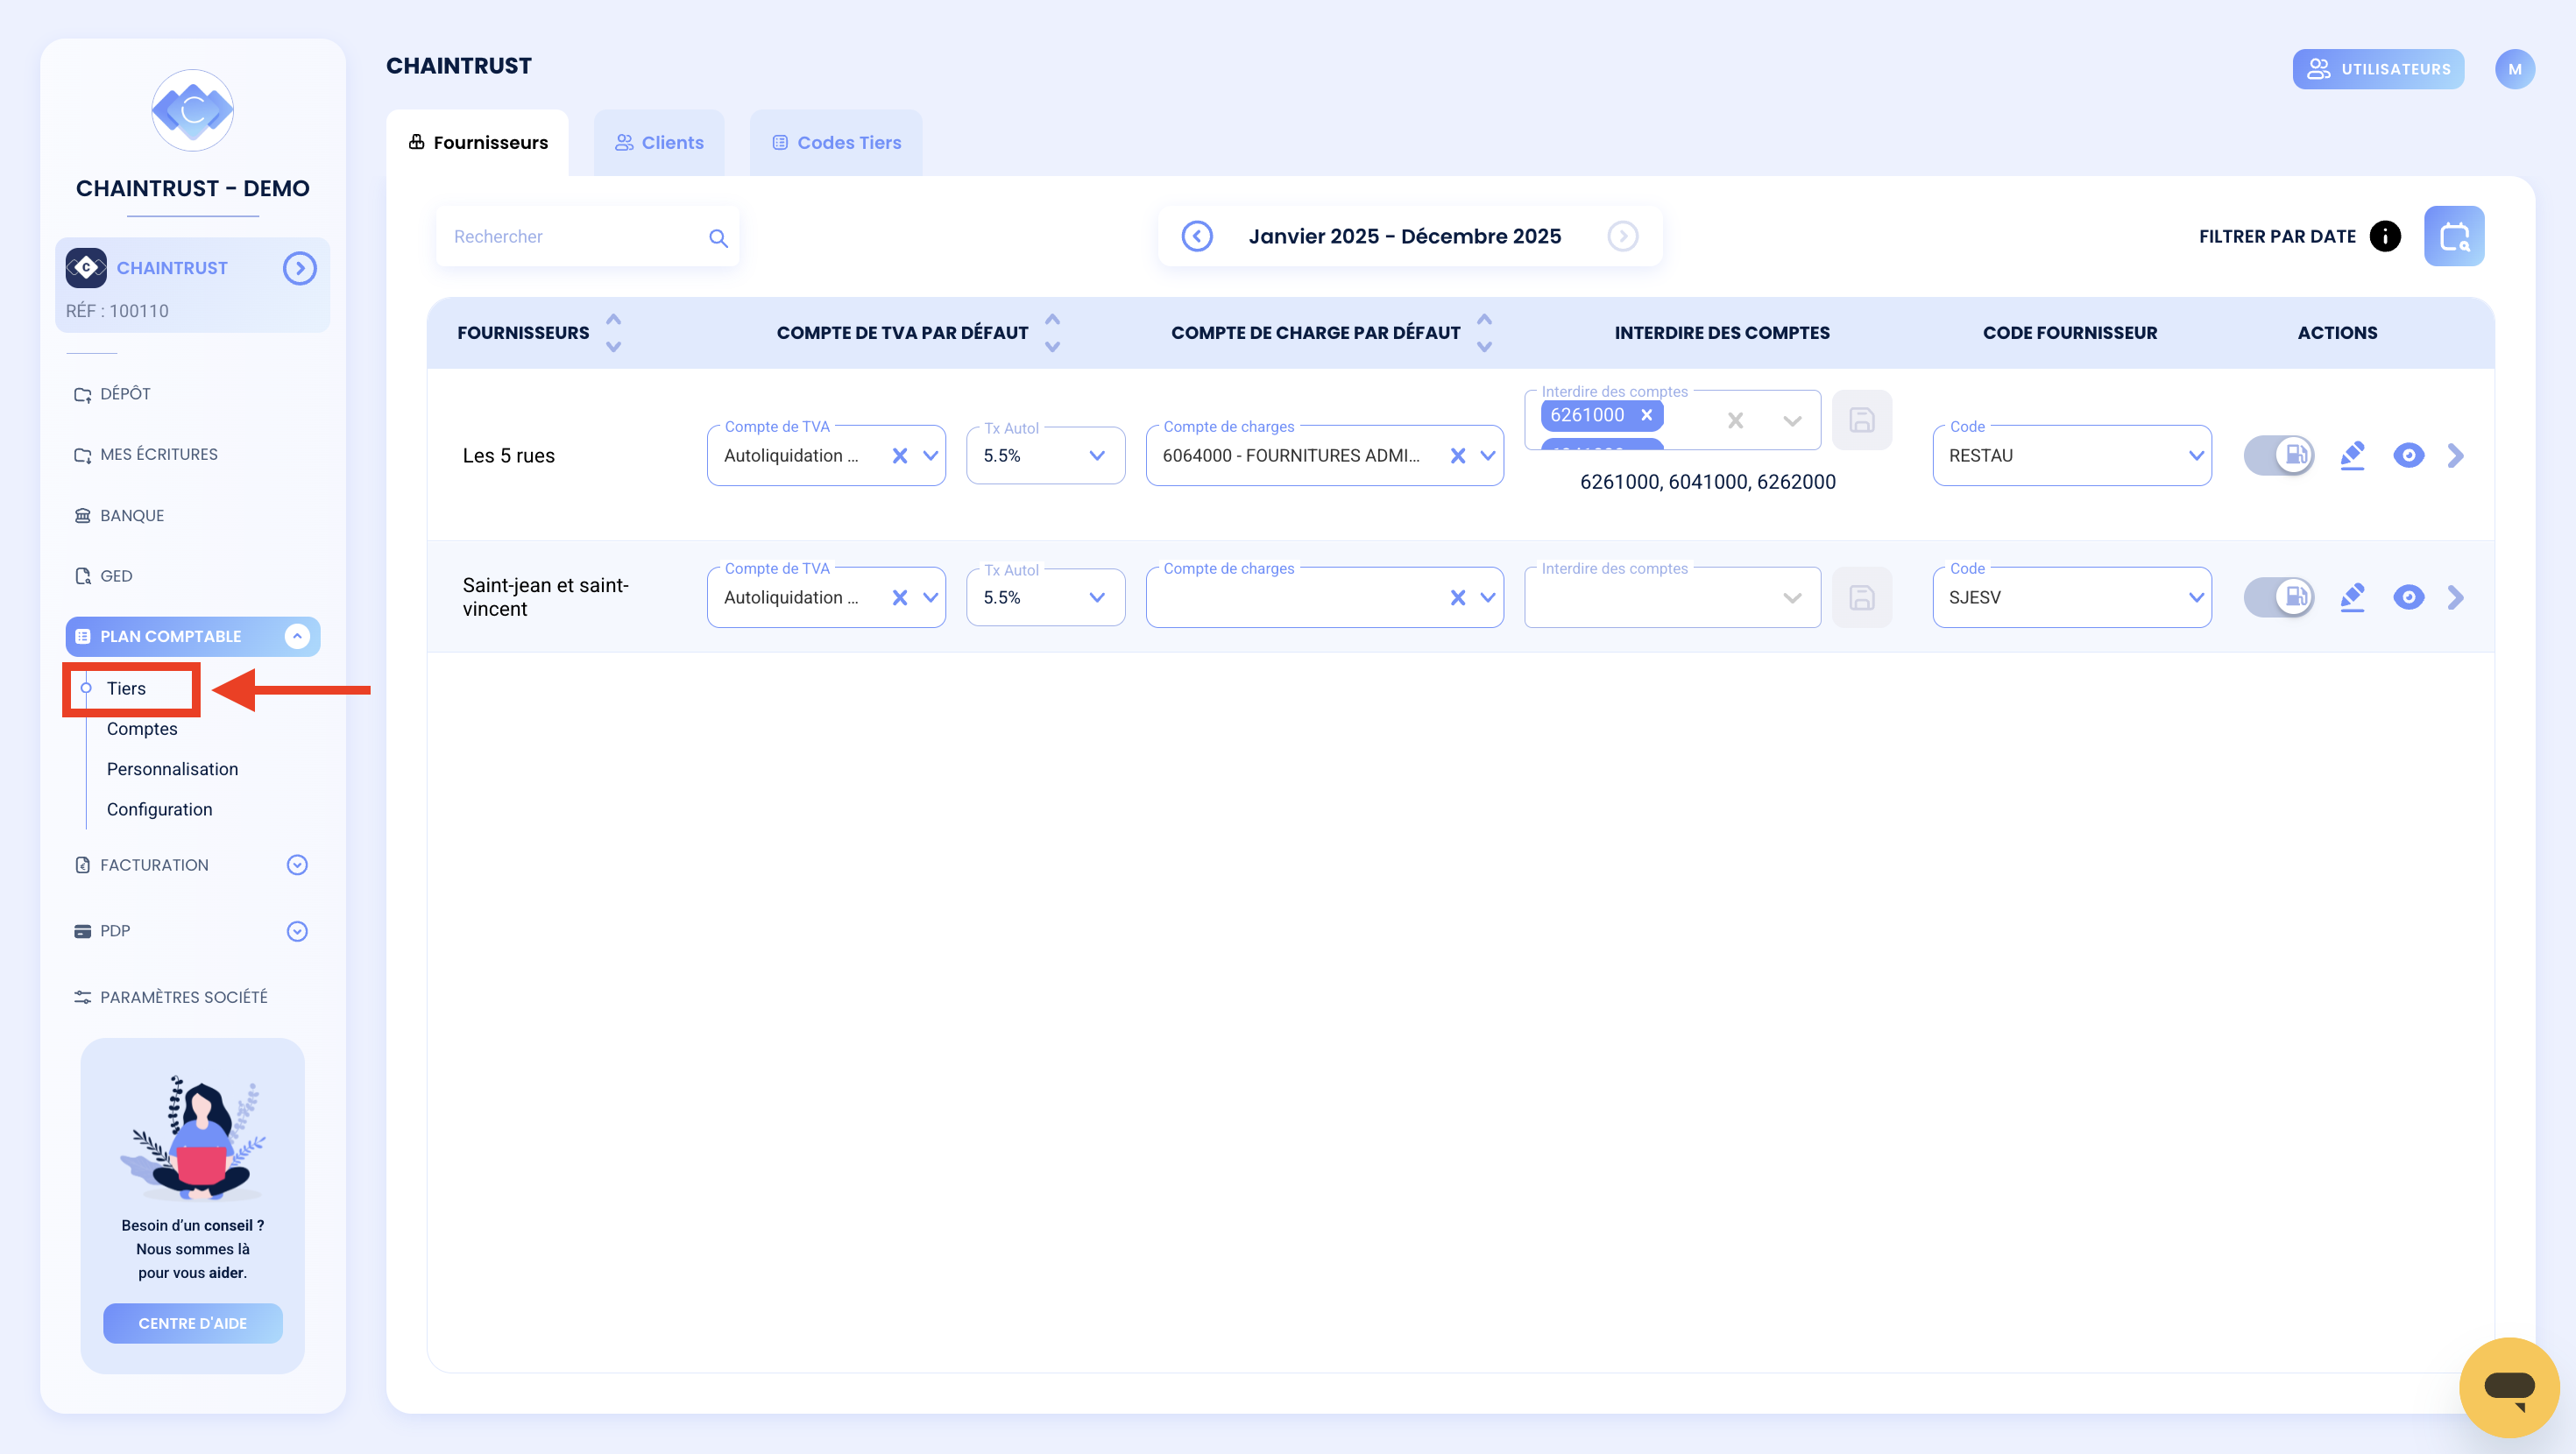Open GED in the sidebar
Viewport: 2576px width, 1454px height.
point(103,576)
